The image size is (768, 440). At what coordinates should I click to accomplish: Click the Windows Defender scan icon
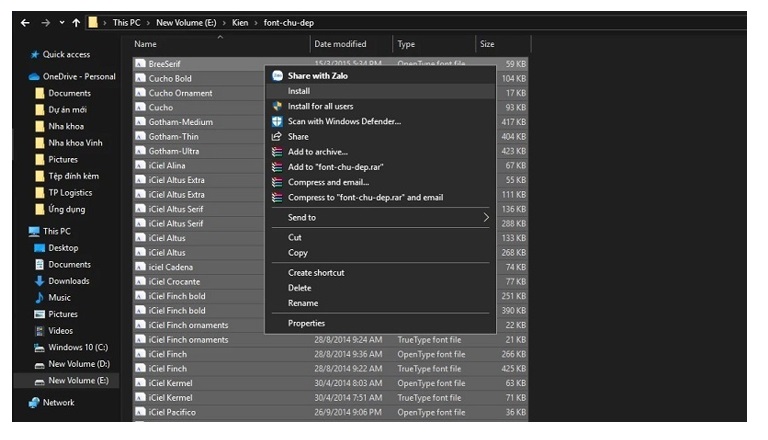277,121
